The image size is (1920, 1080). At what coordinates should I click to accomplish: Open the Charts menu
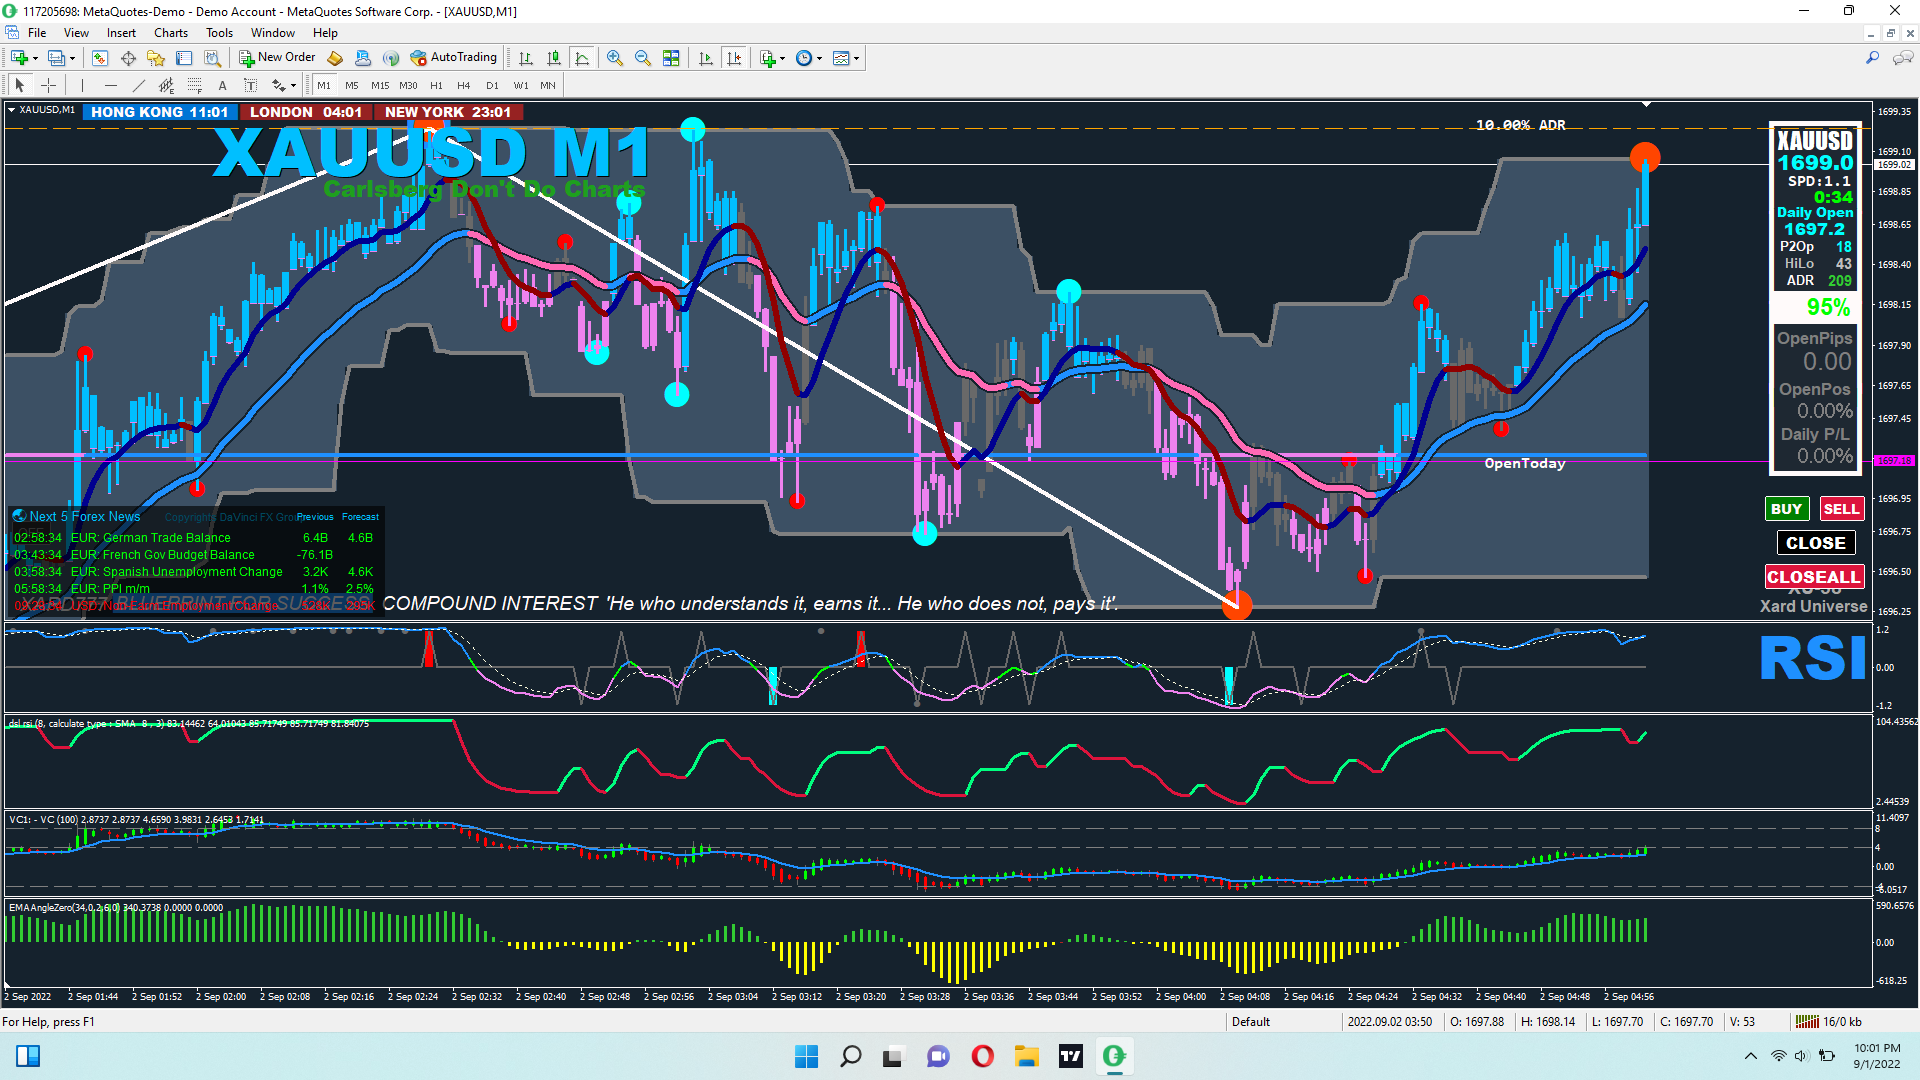[170, 33]
